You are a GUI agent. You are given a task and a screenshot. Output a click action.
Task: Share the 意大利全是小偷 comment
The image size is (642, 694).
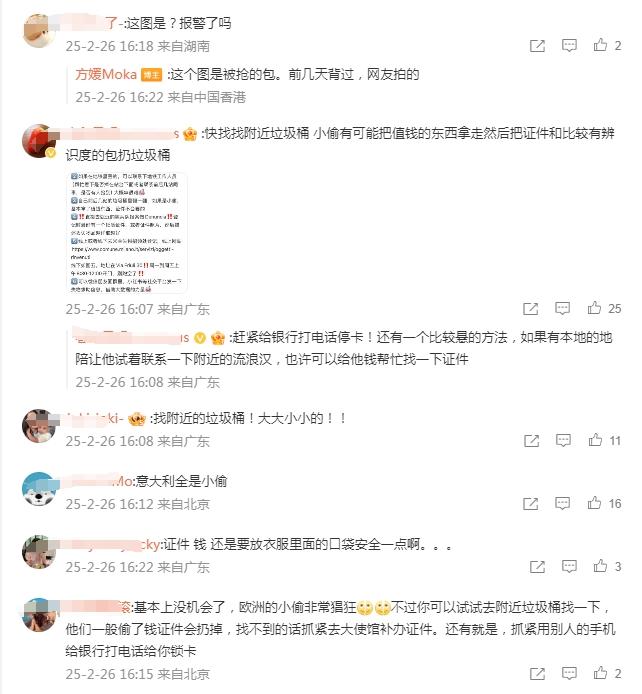click(x=531, y=503)
